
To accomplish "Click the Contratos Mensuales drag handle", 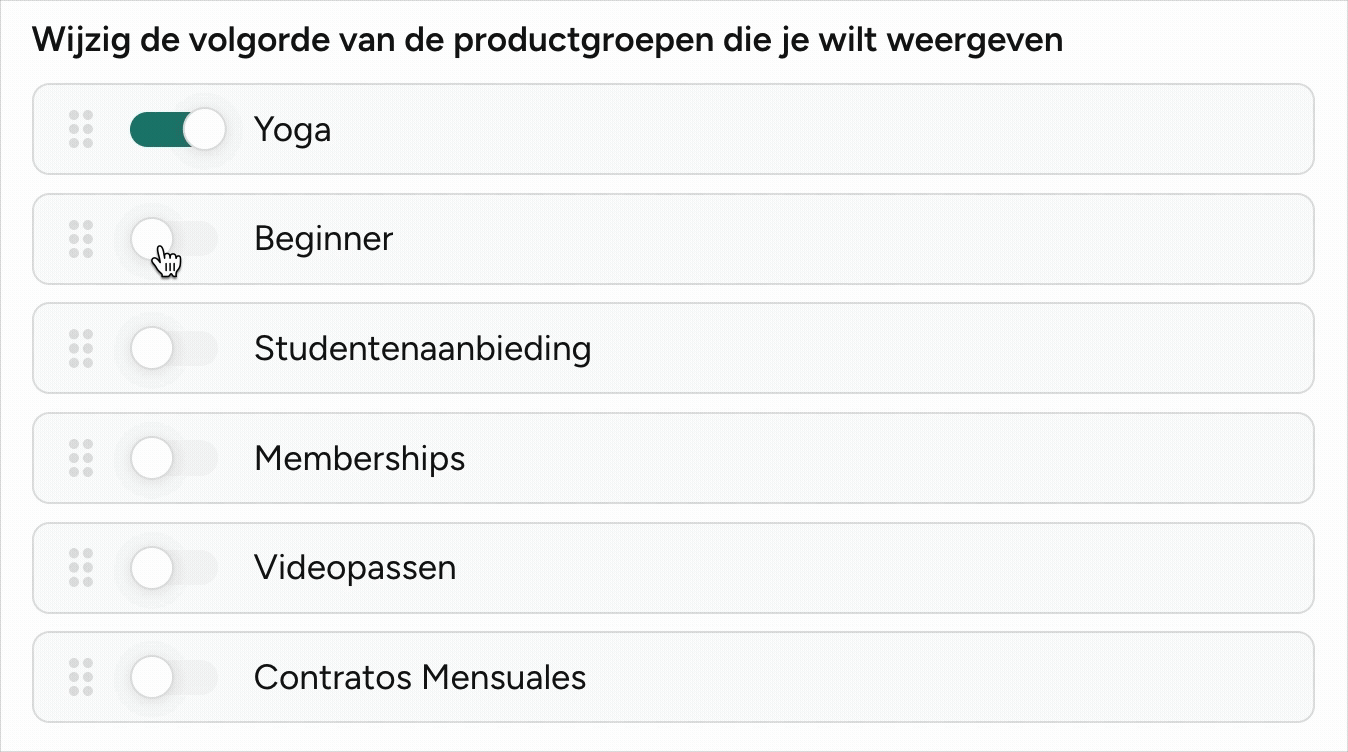I will (81, 677).
